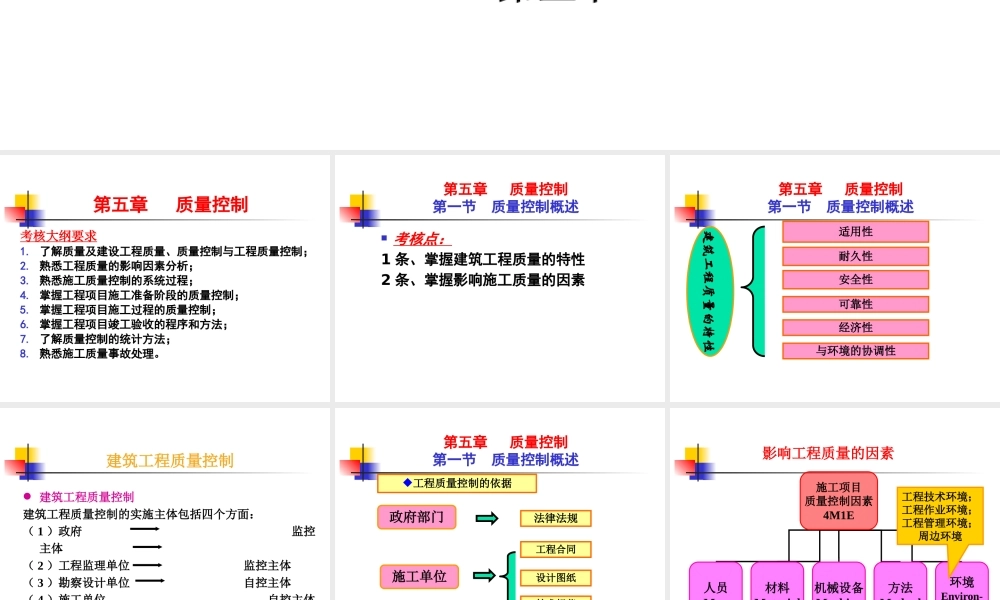This screenshot has width=1000, height=600.
Task: Click the pink 安全性 box
Action: [x=855, y=279]
